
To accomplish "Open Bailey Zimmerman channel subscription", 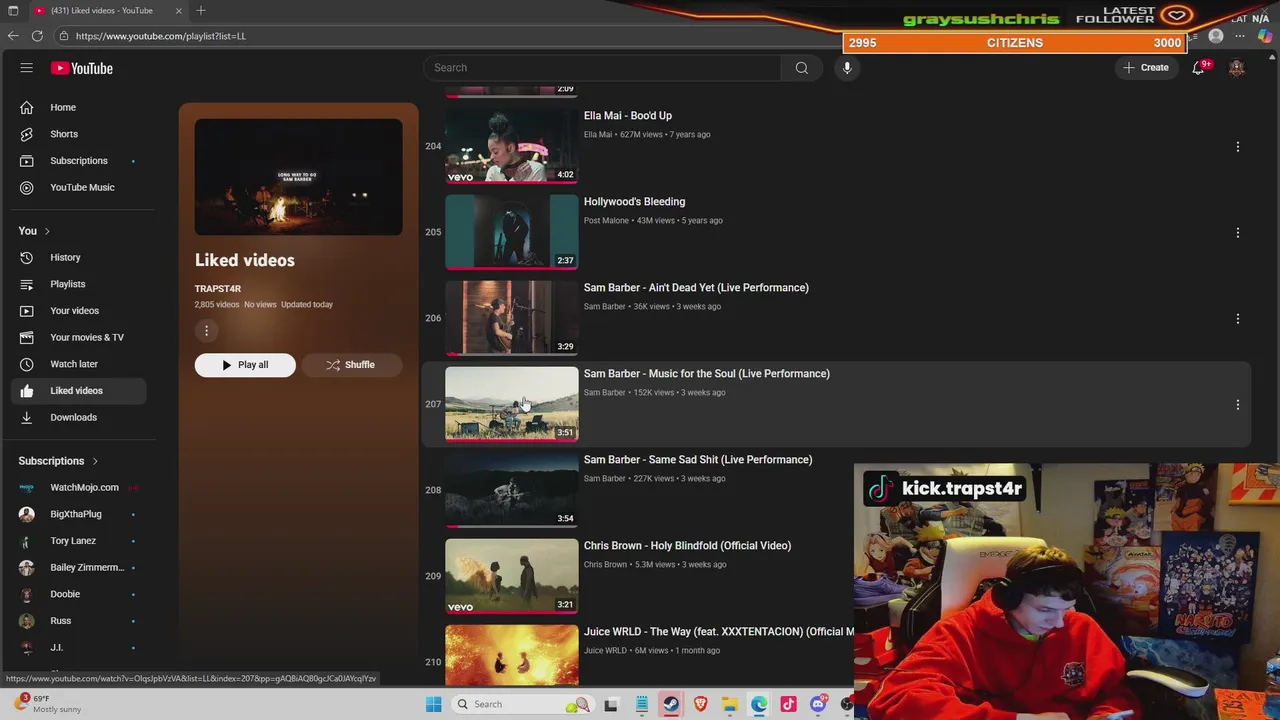I will pyautogui.click(x=80, y=567).
